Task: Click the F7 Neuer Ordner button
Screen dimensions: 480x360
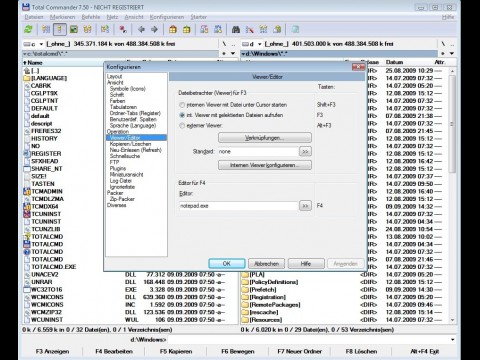Action: coord(300,351)
